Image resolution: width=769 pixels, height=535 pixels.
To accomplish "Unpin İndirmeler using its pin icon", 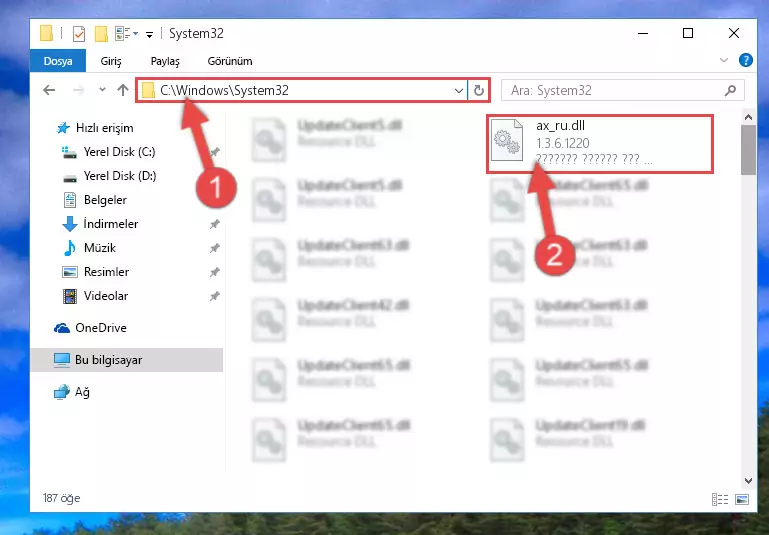I will (x=214, y=224).
